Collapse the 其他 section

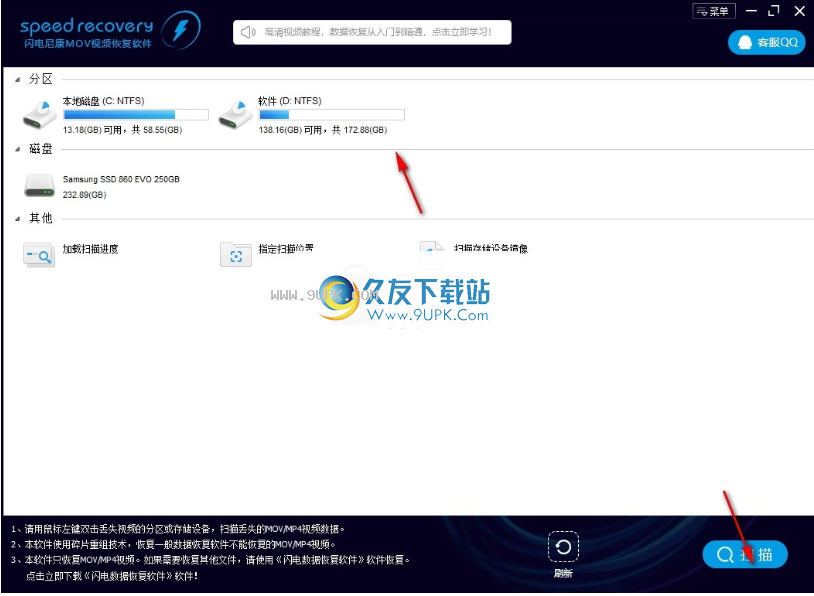point(18,219)
